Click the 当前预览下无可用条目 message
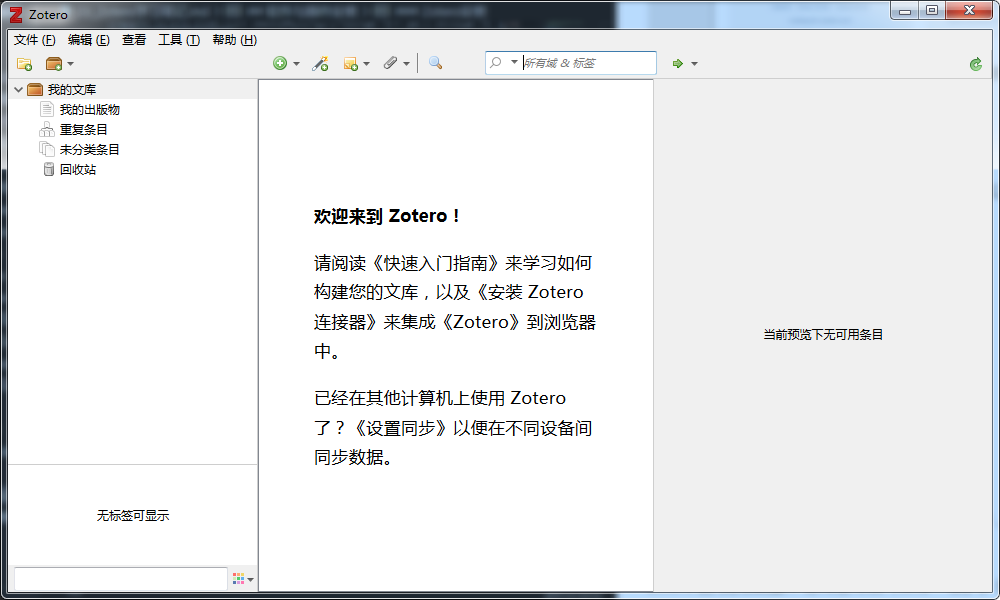The width and height of the screenshot is (1000, 600). point(823,334)
